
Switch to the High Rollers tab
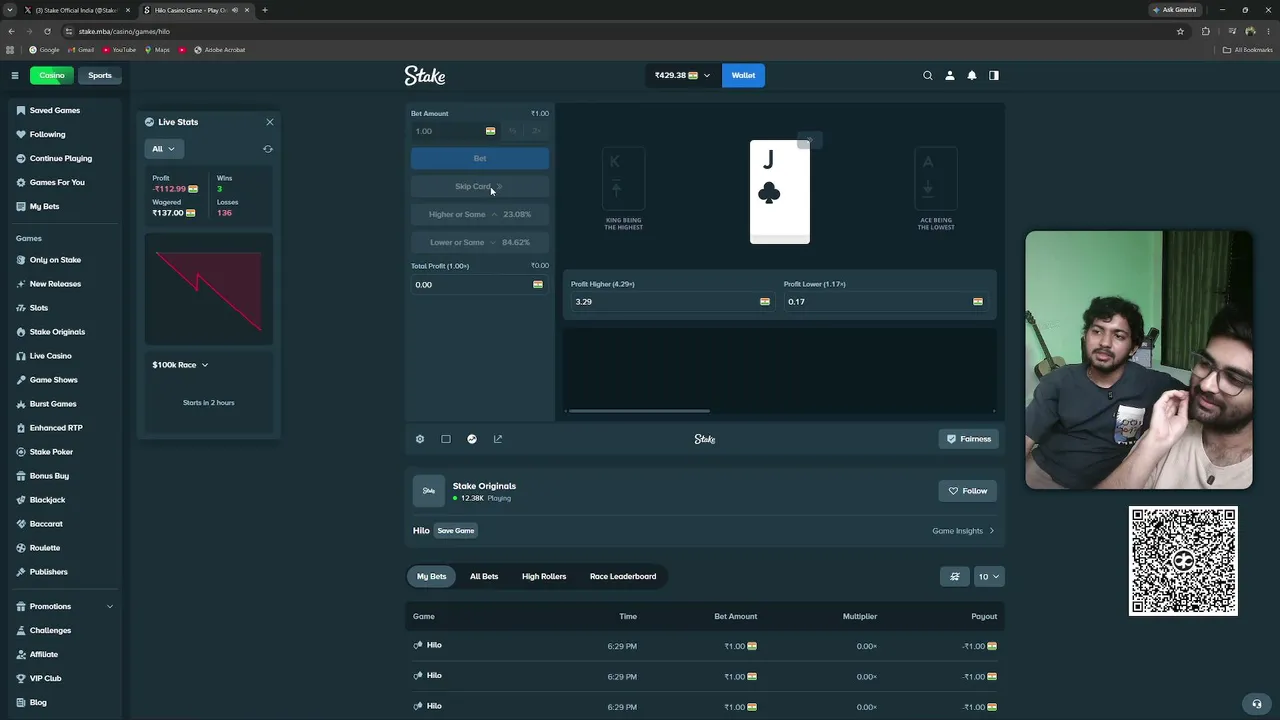[x=544, y=576]
